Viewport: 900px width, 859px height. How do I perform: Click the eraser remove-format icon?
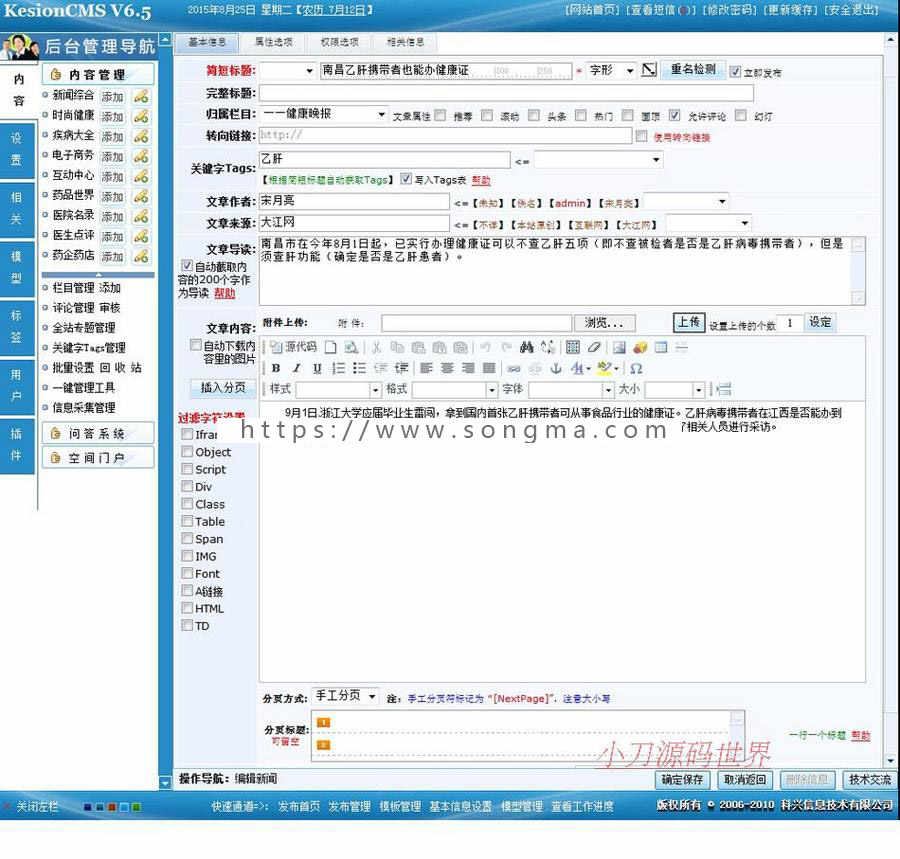(x=593, y=347)
